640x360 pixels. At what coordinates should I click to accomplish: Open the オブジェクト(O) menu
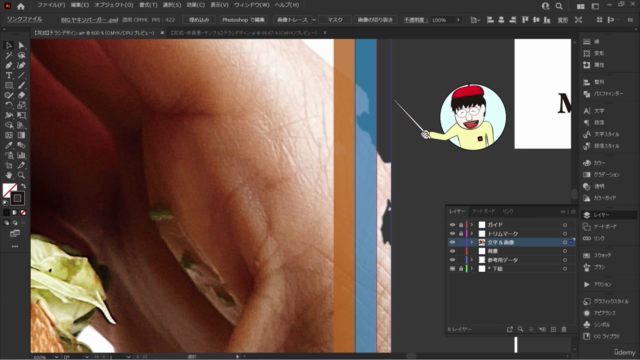click(114, 5)
